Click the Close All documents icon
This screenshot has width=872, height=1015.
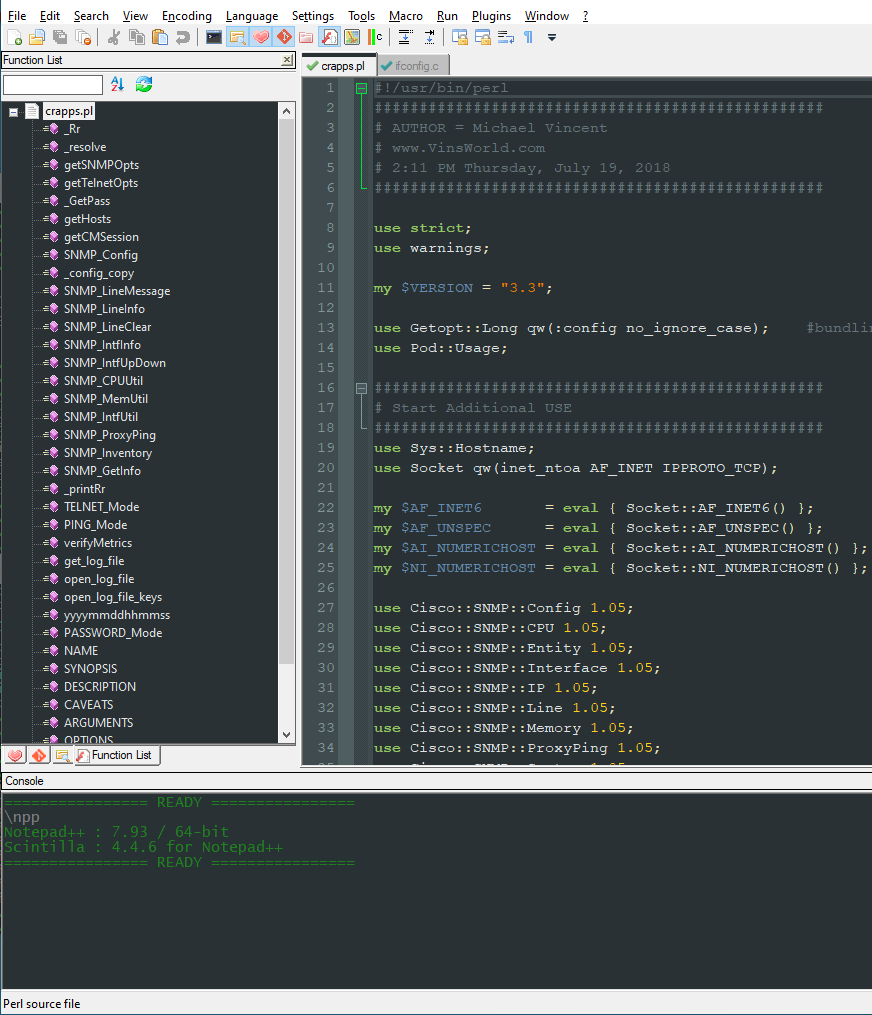84,38
